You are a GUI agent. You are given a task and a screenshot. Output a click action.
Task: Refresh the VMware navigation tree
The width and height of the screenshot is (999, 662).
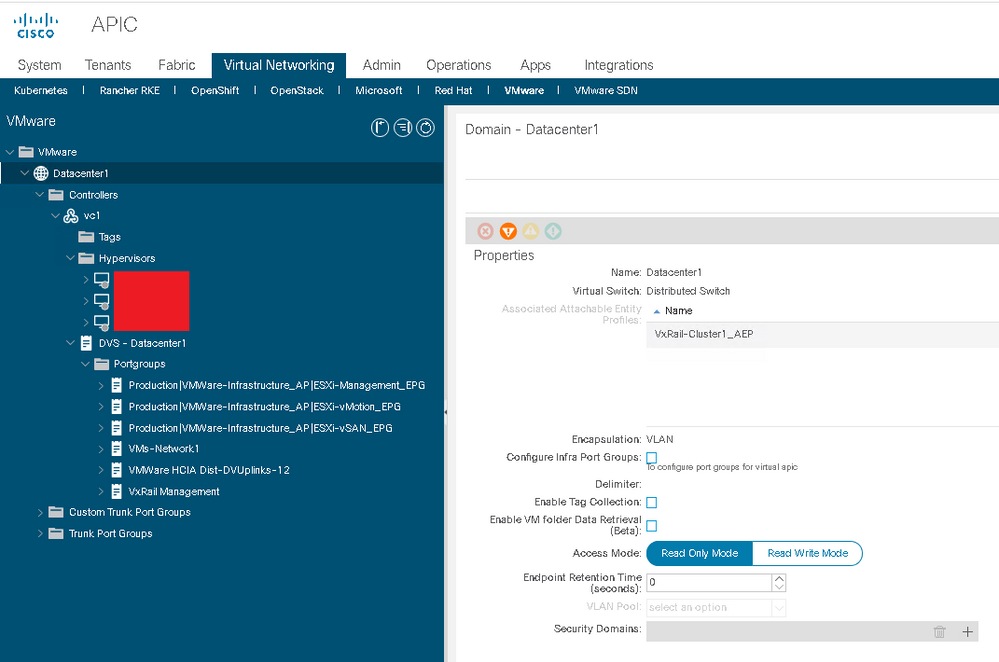coord(426,128)
